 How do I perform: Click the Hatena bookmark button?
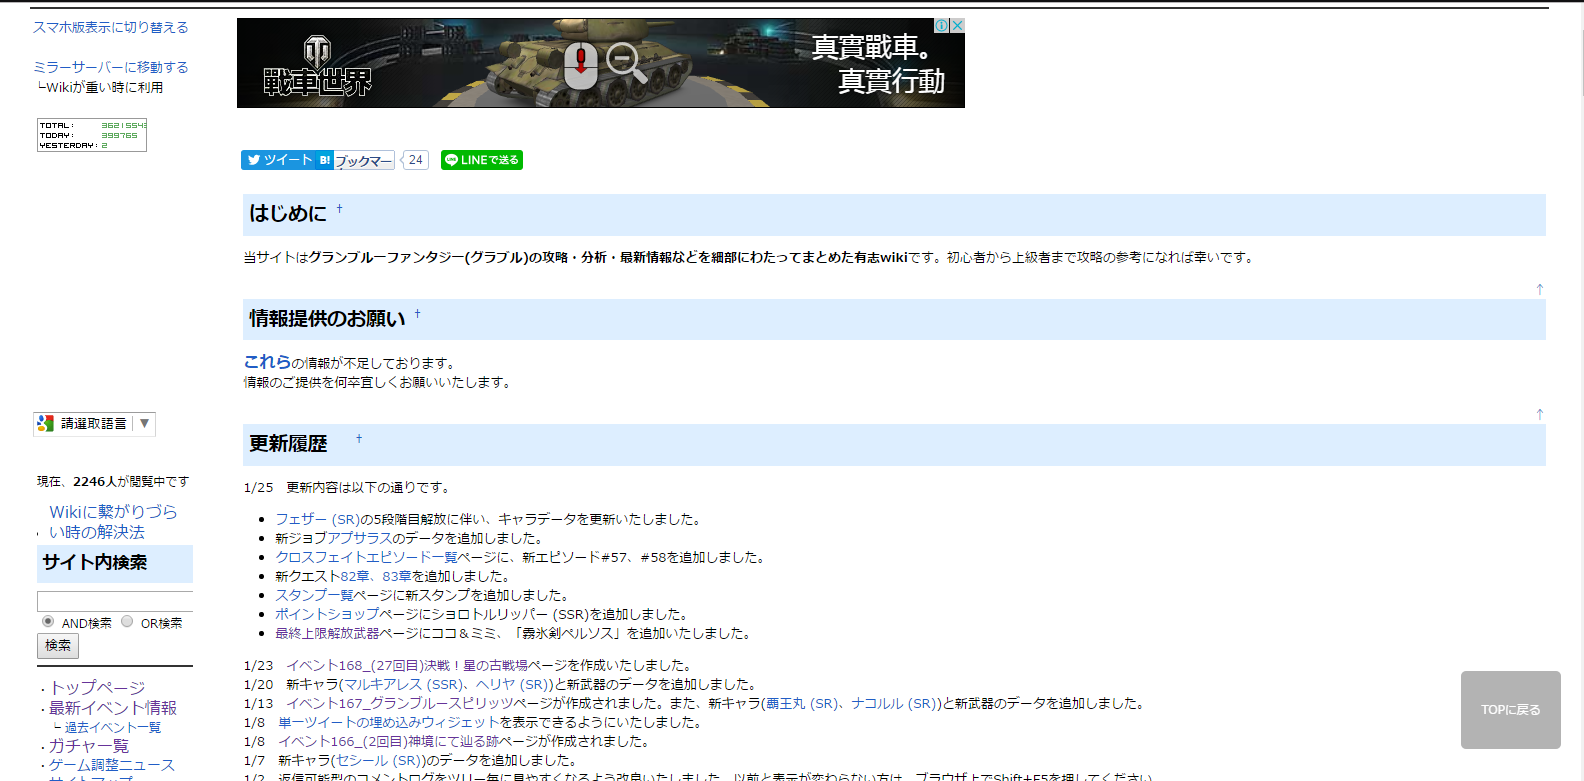coord(356,160)
